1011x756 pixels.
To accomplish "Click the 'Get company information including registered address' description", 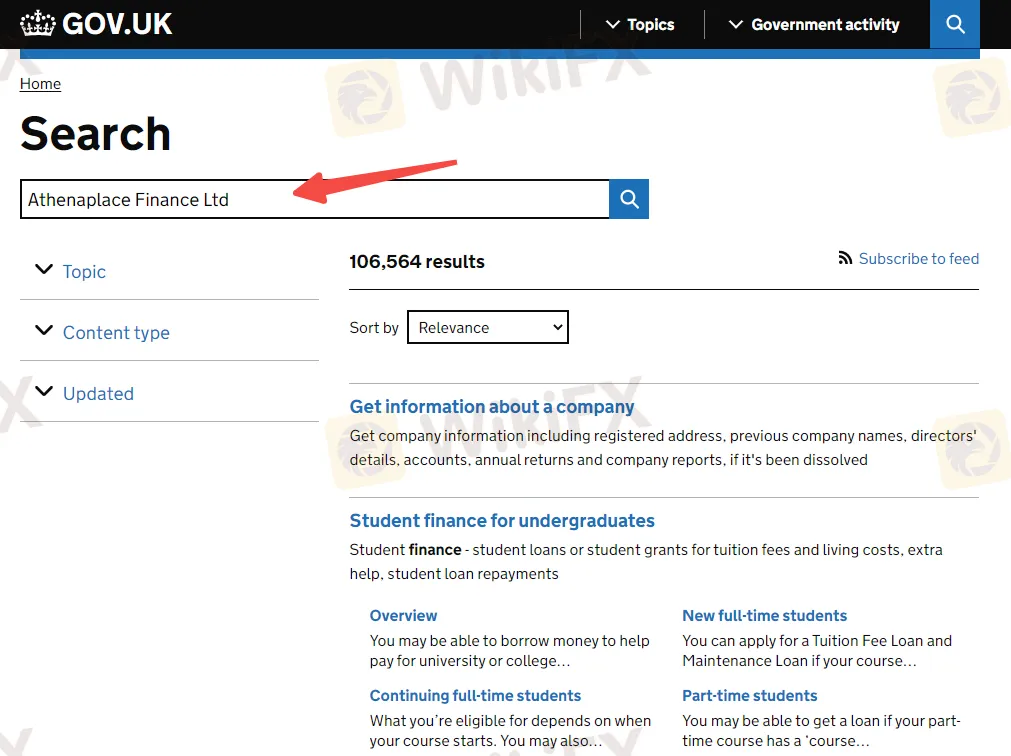I will pyautogui.click(x=663, y=448).
